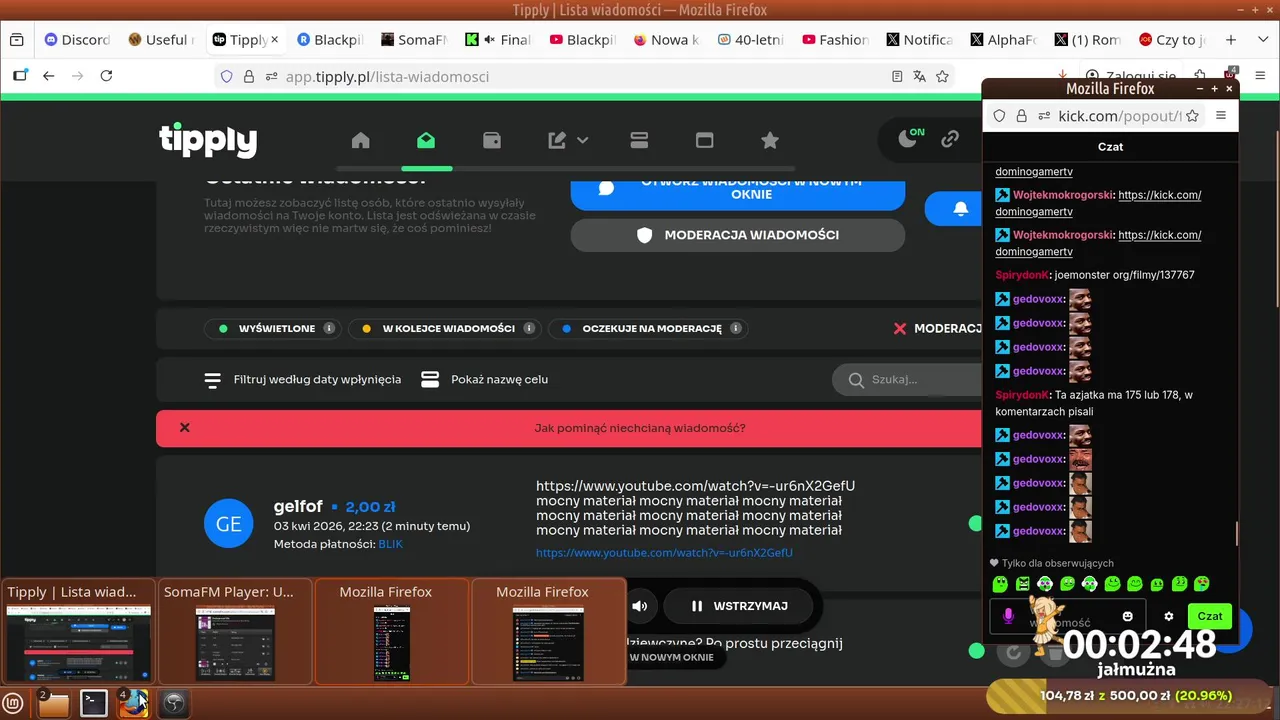The width and height of the screenshot is (1280, 720).
Task: Click Jak pominąć niechcianą wiadomość link
Action: [640, 428]
